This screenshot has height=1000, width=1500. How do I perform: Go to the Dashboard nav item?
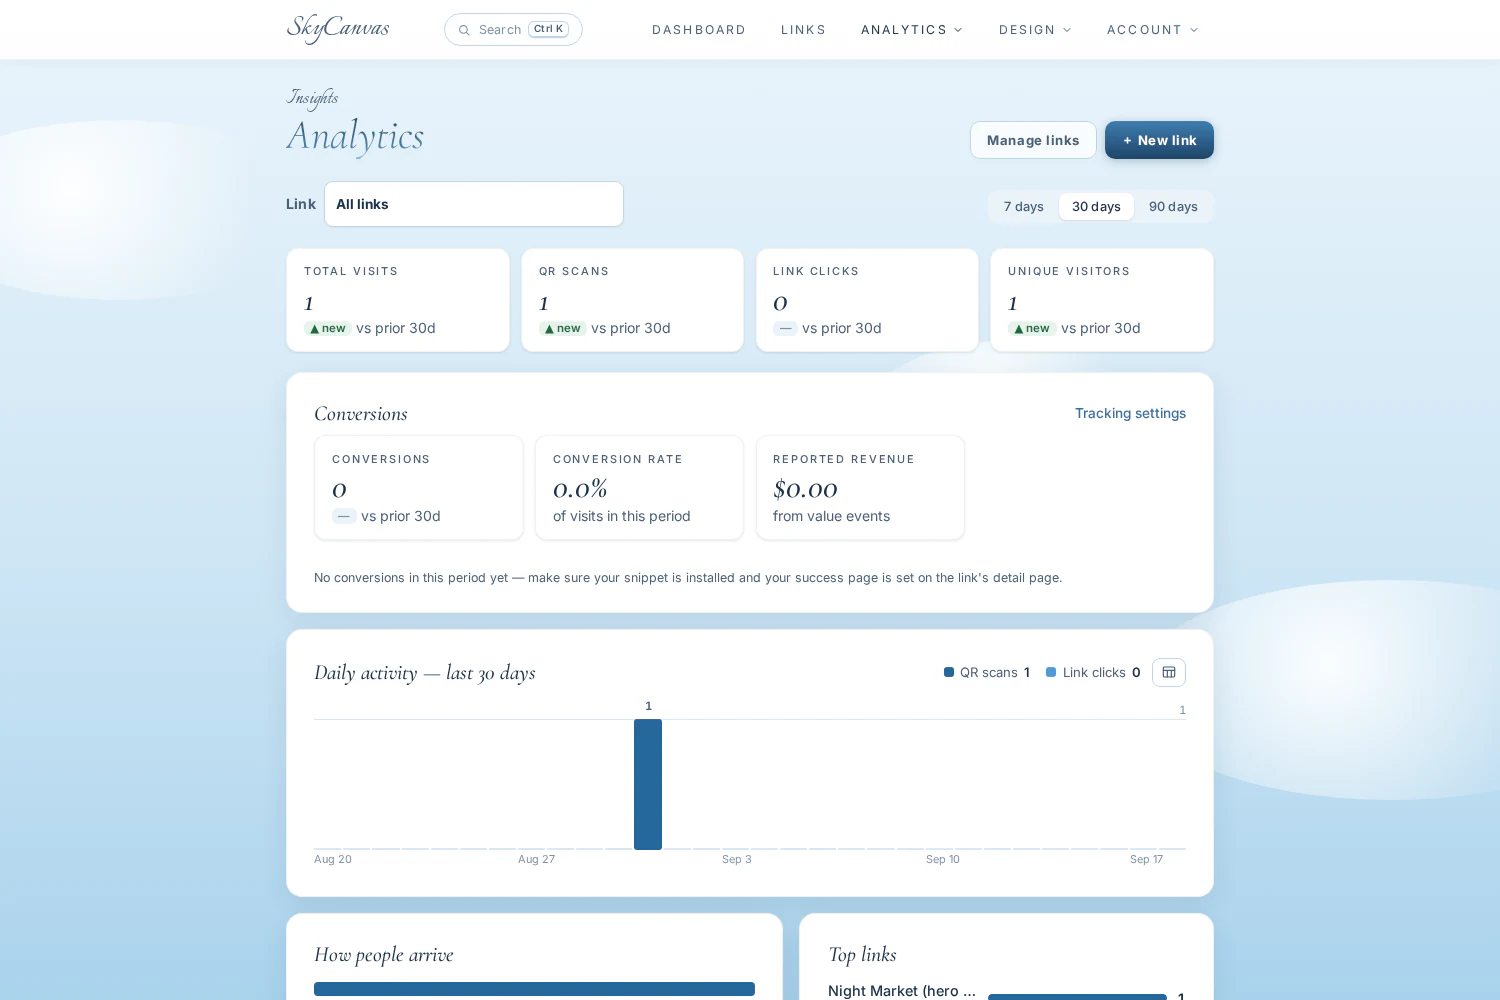pos(699,30)
